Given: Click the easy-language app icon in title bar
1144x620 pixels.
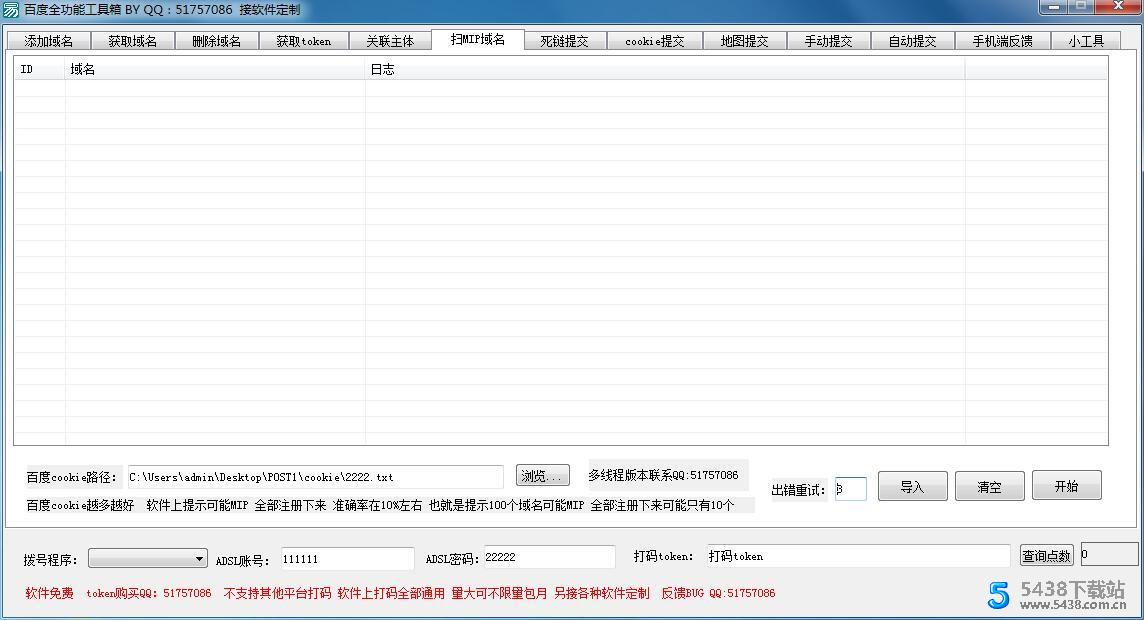Looking at the screenshot, I should tap(10, 8).
